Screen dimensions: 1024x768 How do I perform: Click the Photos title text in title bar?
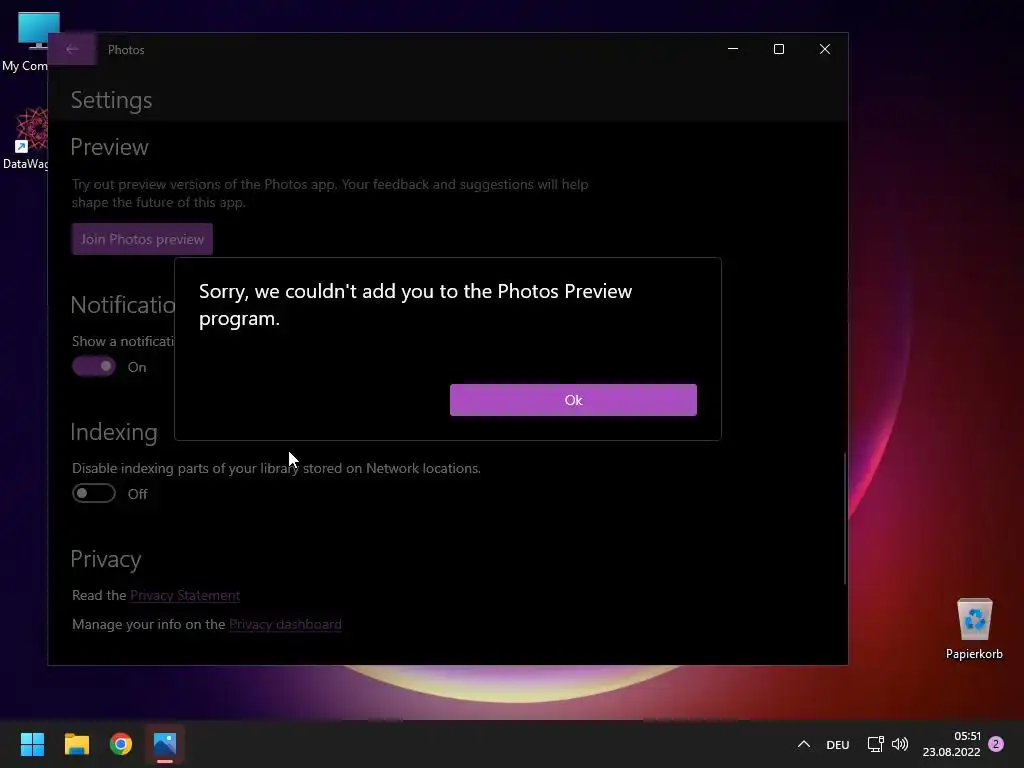(126, 50)
